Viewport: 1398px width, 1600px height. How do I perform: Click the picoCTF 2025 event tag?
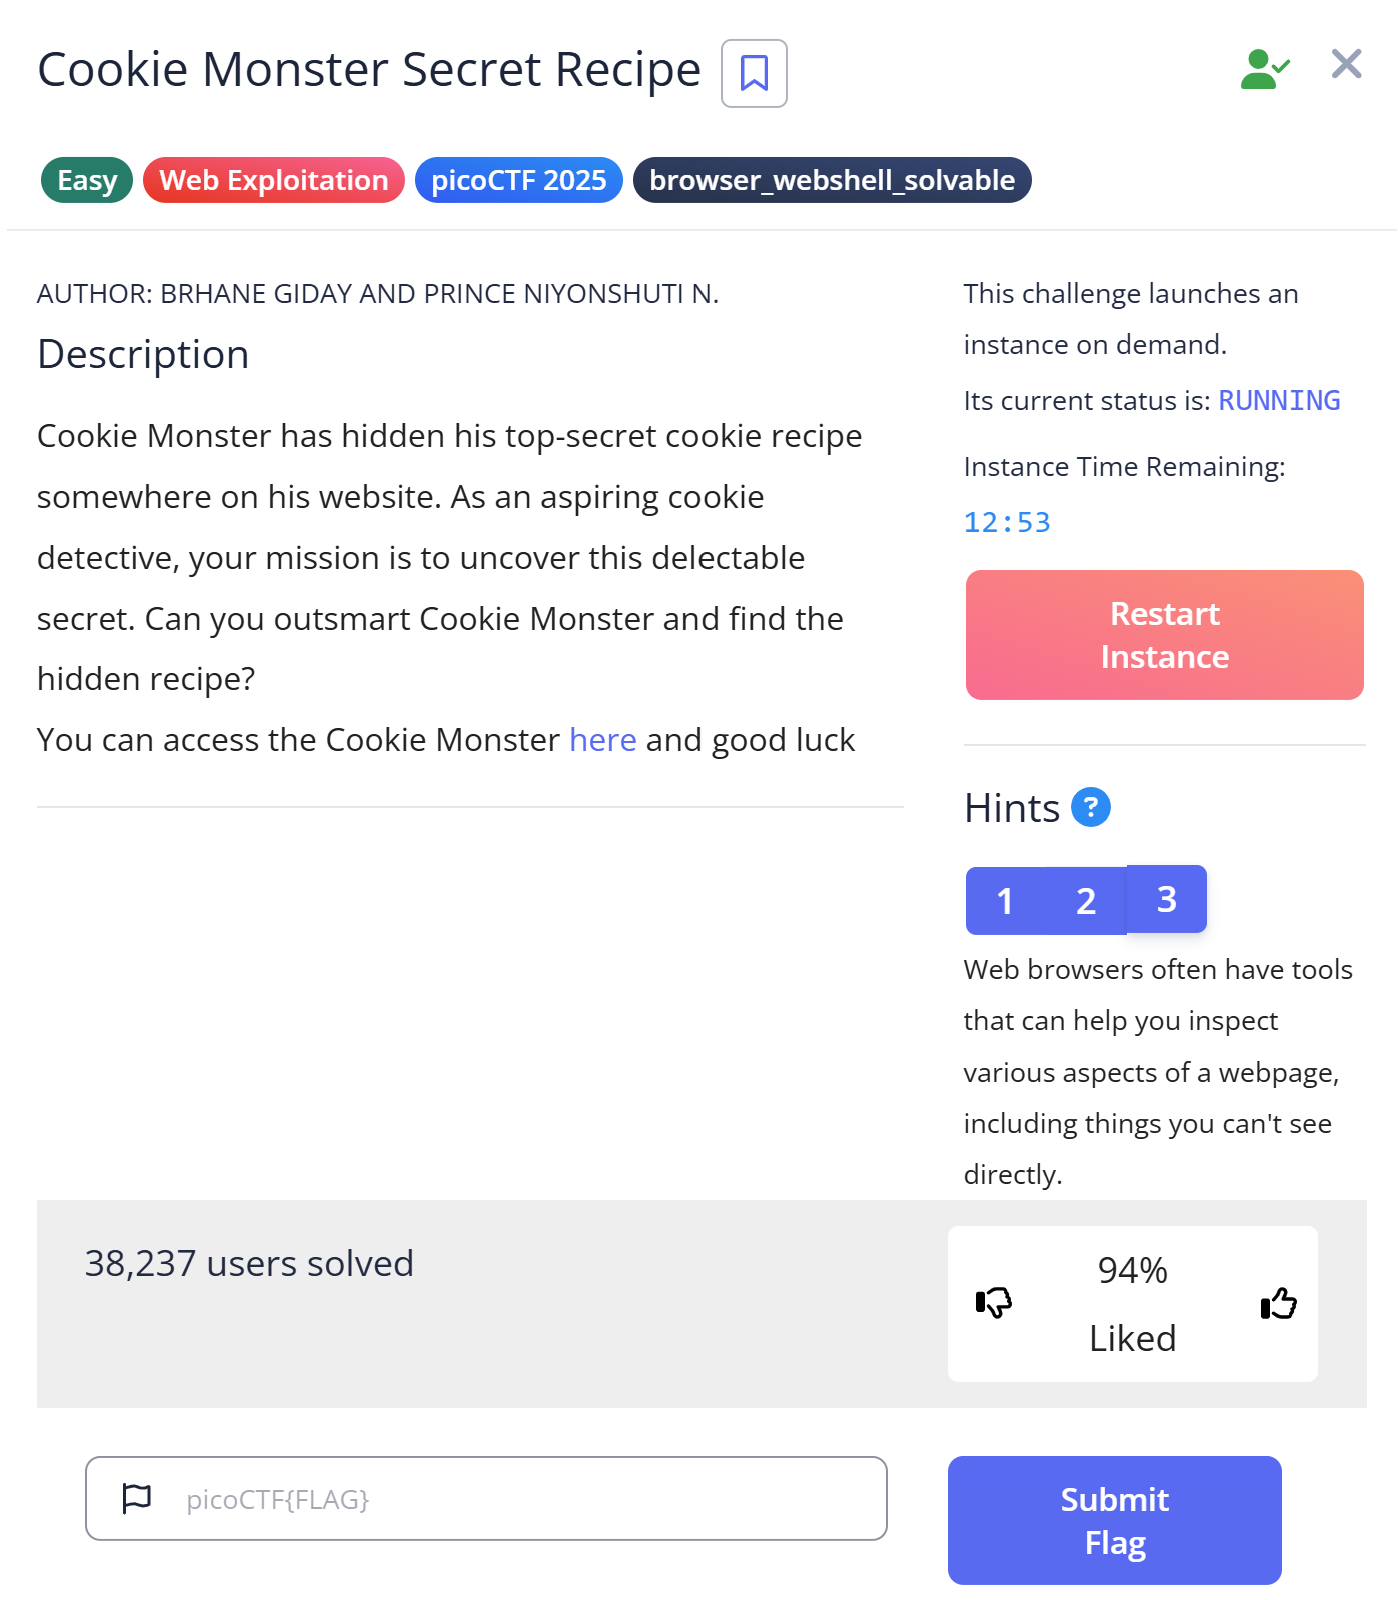519,180
